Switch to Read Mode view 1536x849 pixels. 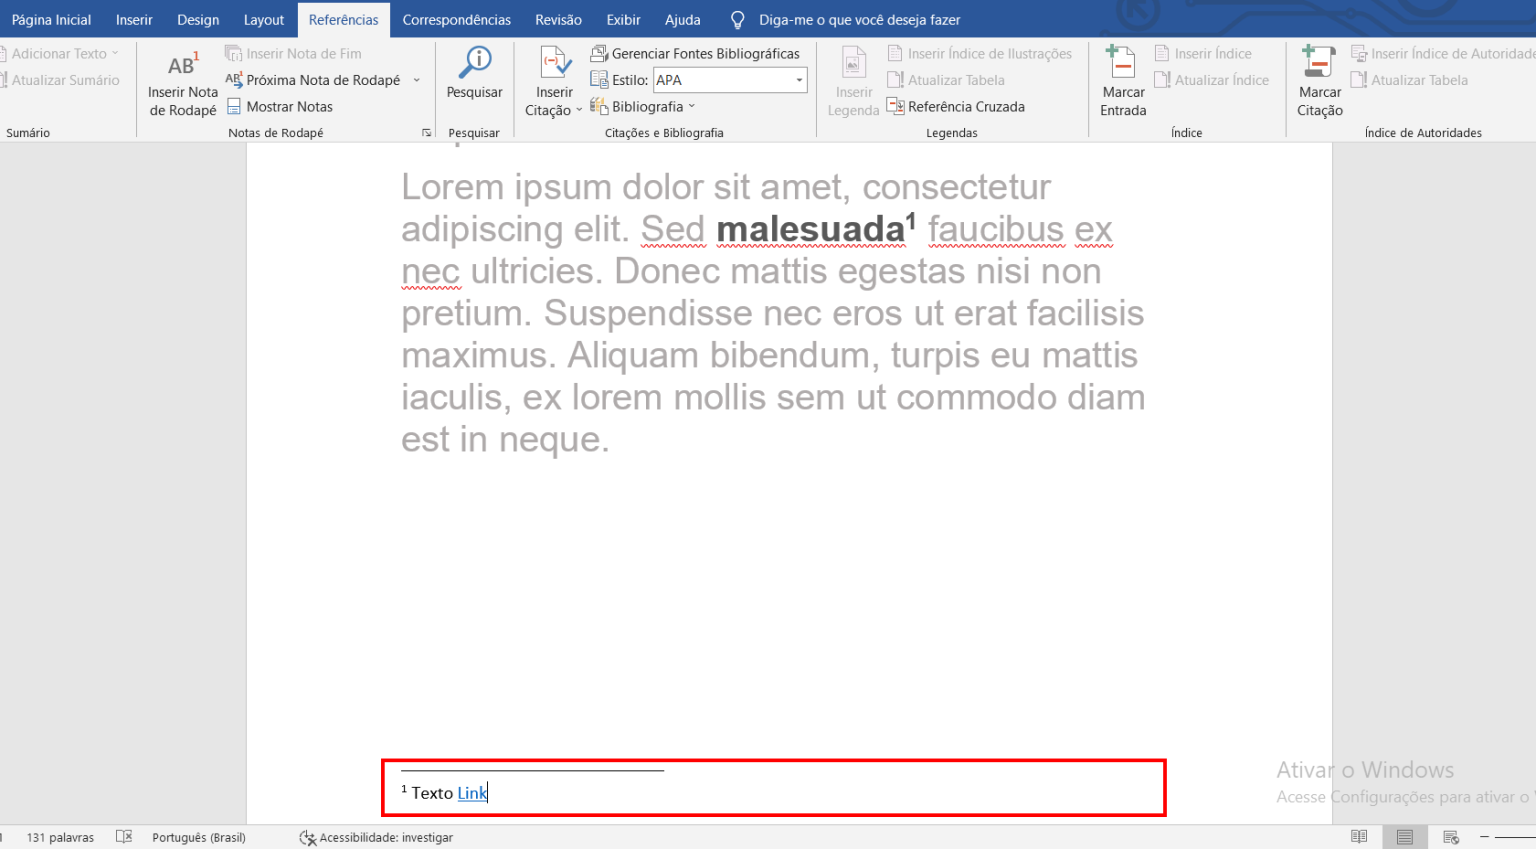[1359, 837]
